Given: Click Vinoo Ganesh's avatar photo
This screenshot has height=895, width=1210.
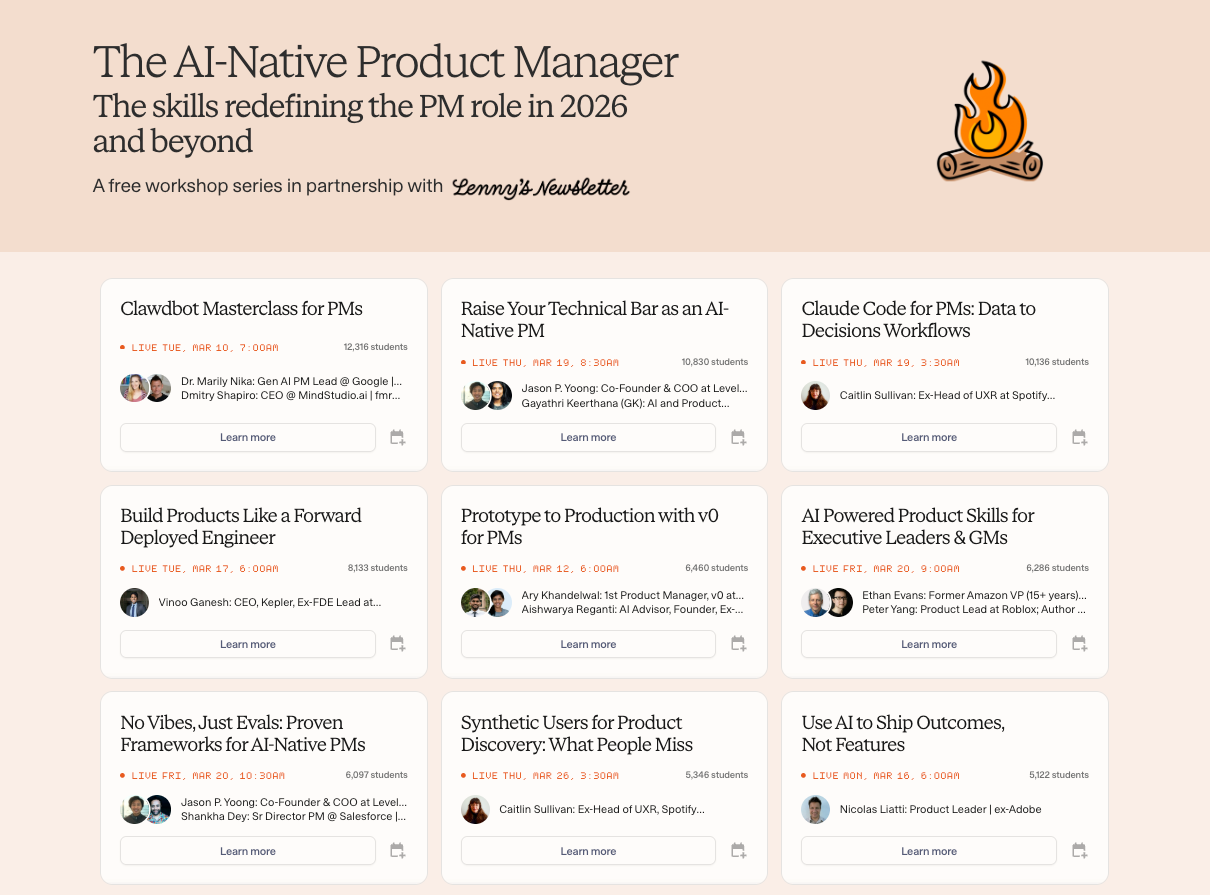Looking at the screenshot, I should pyautogui.click(x=134, y=602).
